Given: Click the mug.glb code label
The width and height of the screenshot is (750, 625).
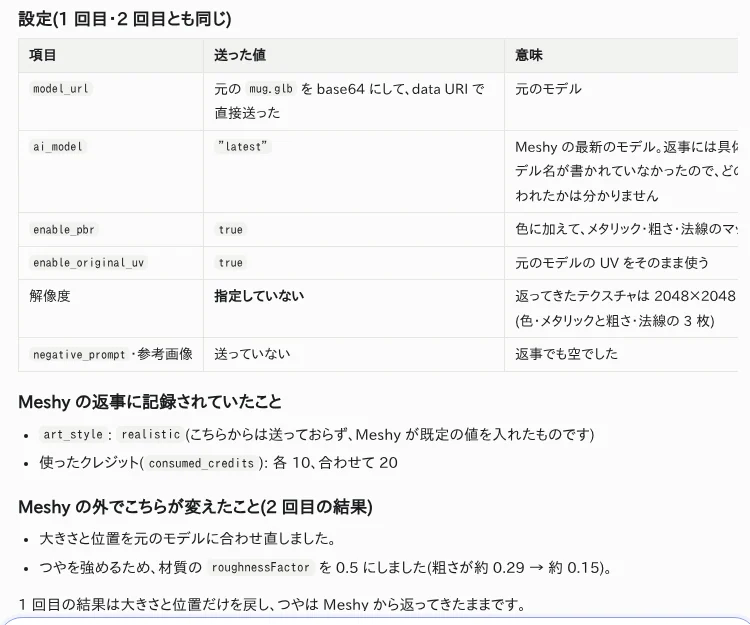Looking at the screenshot, I should [x=271, y=89].
